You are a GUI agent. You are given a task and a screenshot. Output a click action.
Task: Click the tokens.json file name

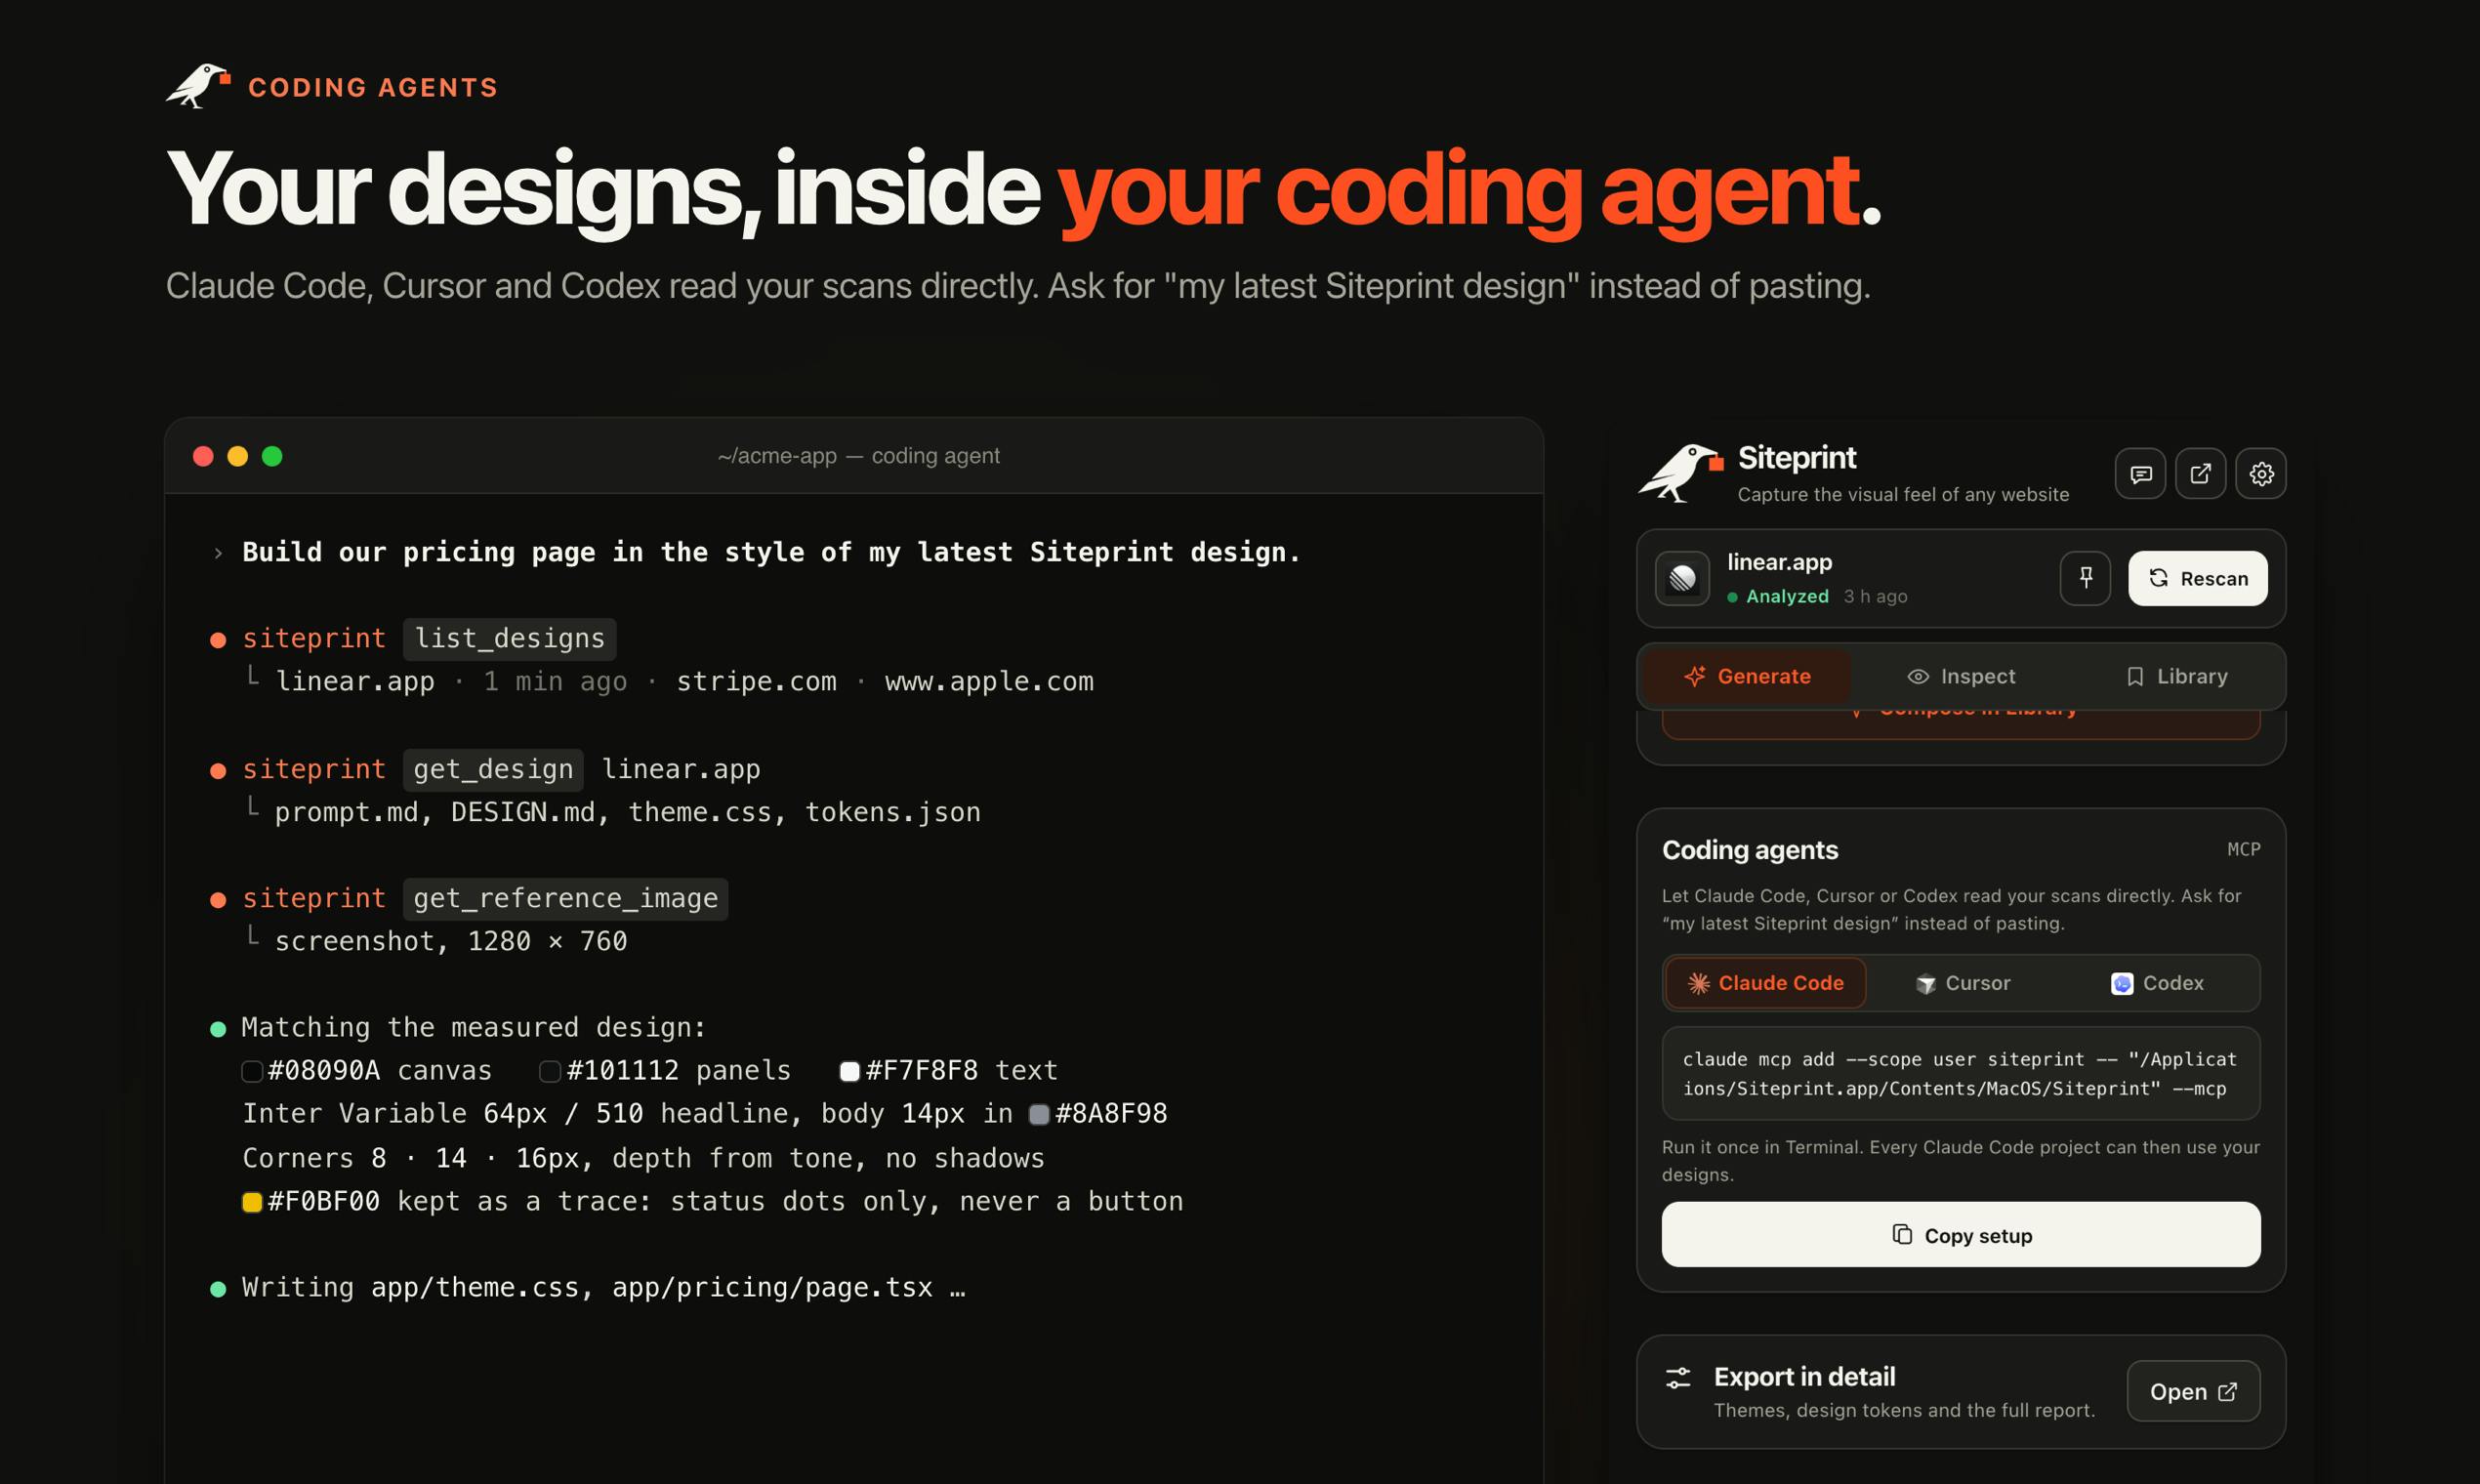tap(892, 812)
